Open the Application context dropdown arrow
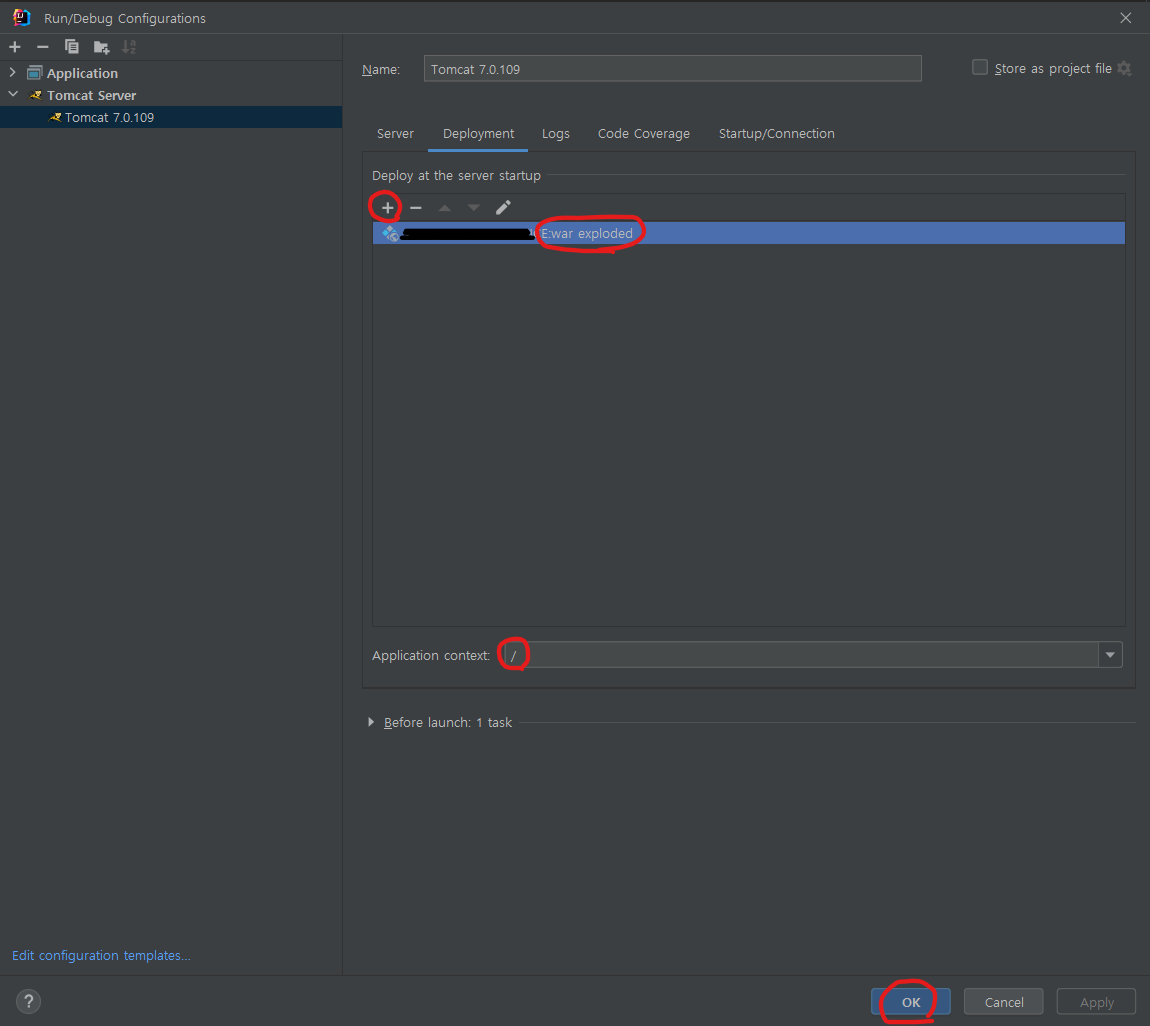 (x=1110, y=655)
